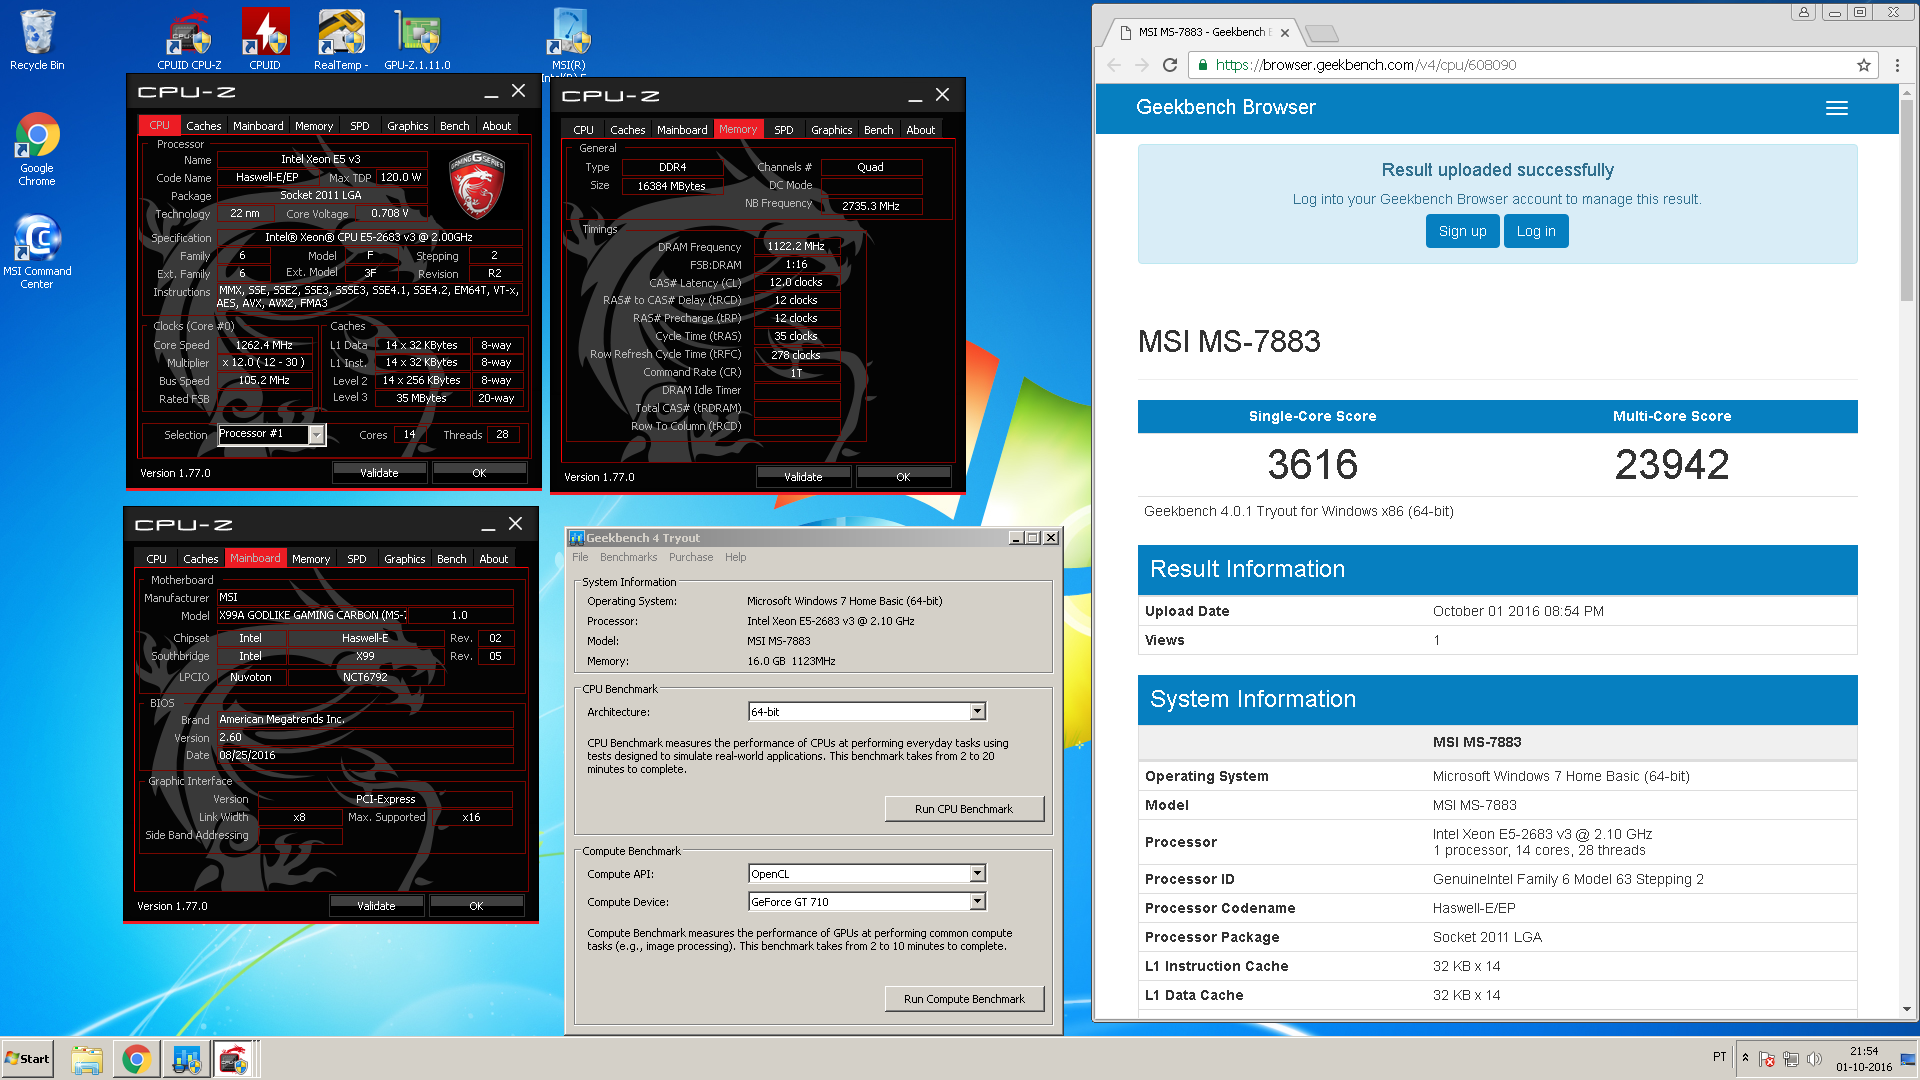This screenshot has width=1920, height=1080.
Task: Launch Google Chrome desktop icon
Action: coord(37,150)
